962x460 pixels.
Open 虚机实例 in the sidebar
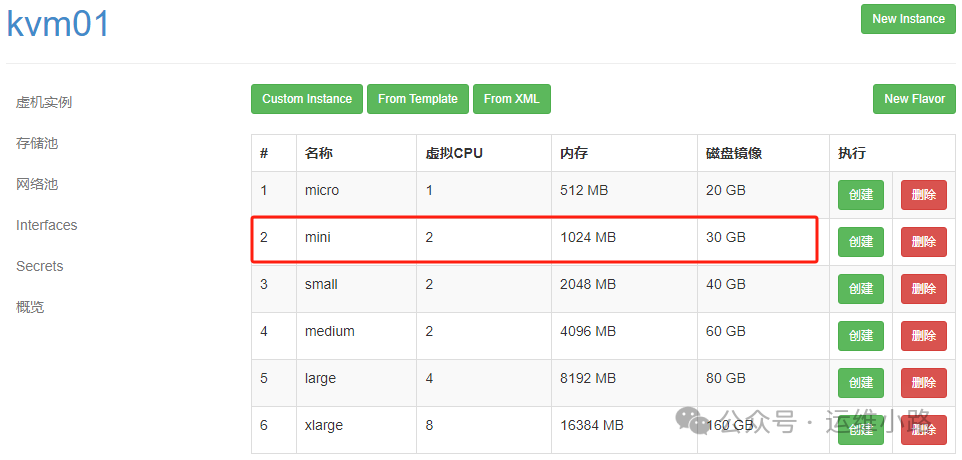pos(44,102)
